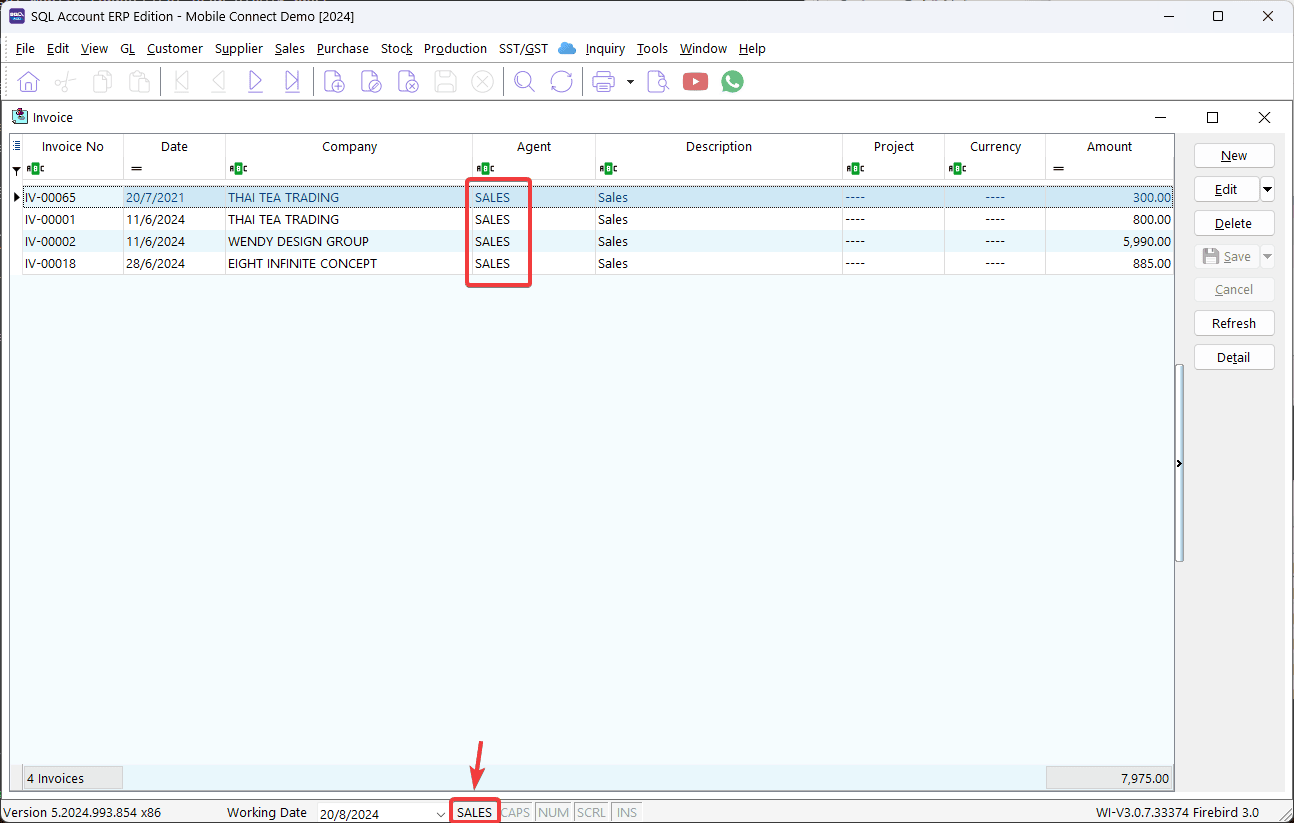Open the YouTube tutorial icon
The width and height of the screenshot is (1294, 823).
[695, 82]
